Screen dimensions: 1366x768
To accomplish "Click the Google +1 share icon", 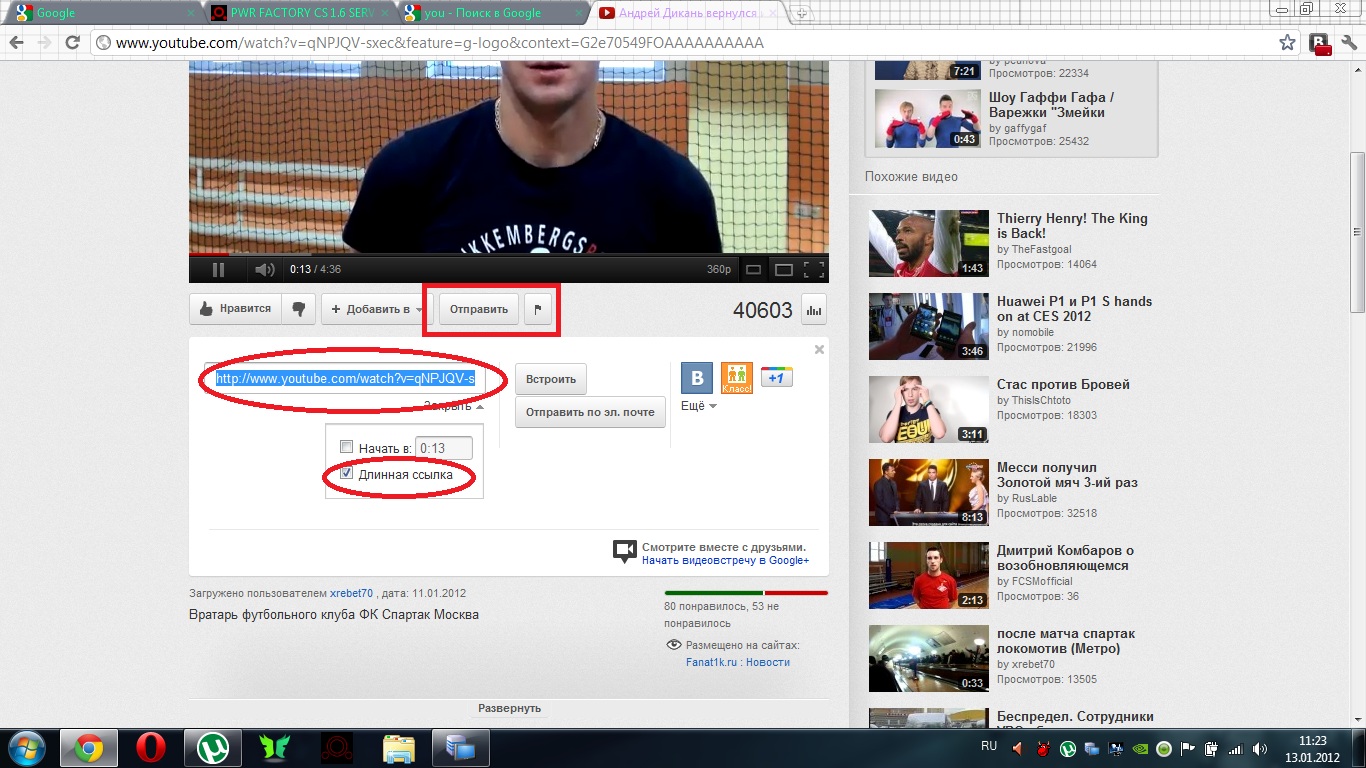I will (776, 377).
